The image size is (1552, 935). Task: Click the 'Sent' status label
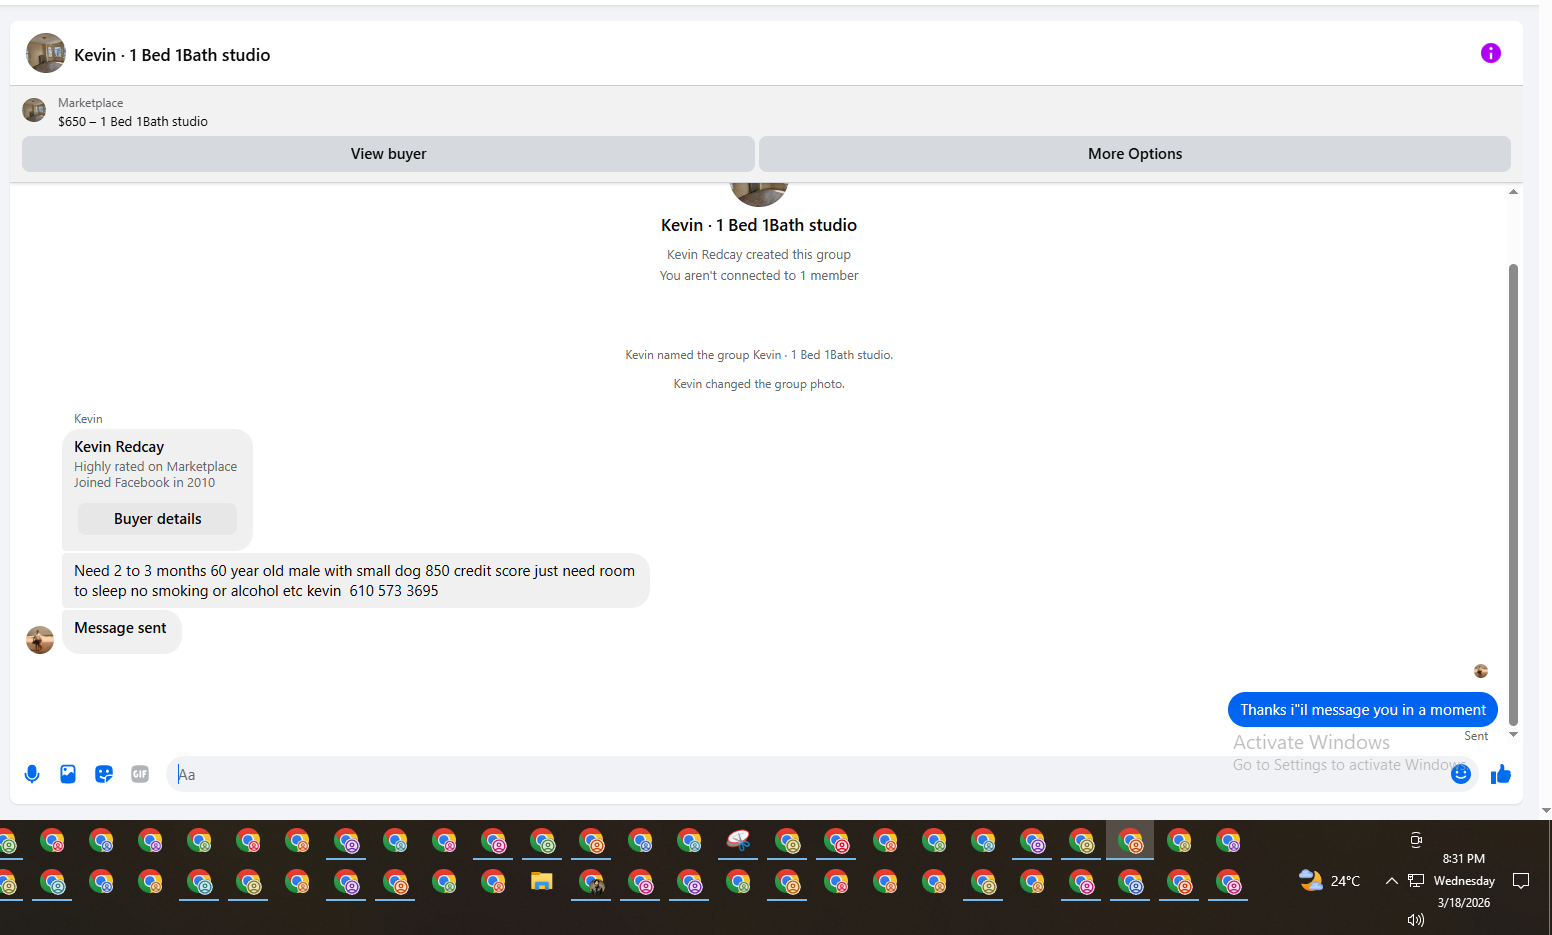click(1476, 736)
